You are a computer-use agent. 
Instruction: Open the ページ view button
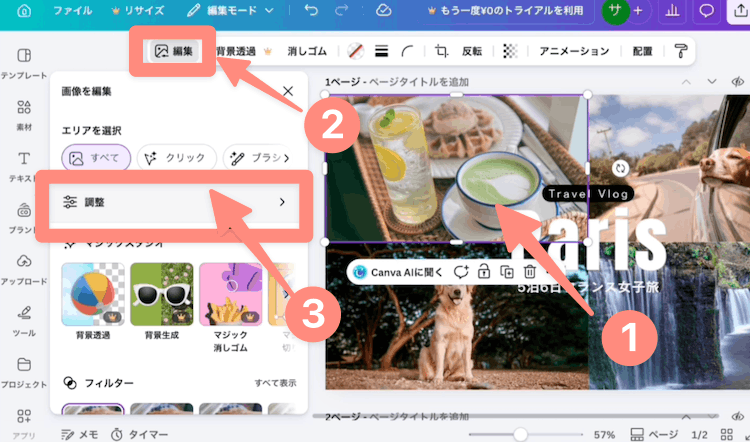click(654, 435)
